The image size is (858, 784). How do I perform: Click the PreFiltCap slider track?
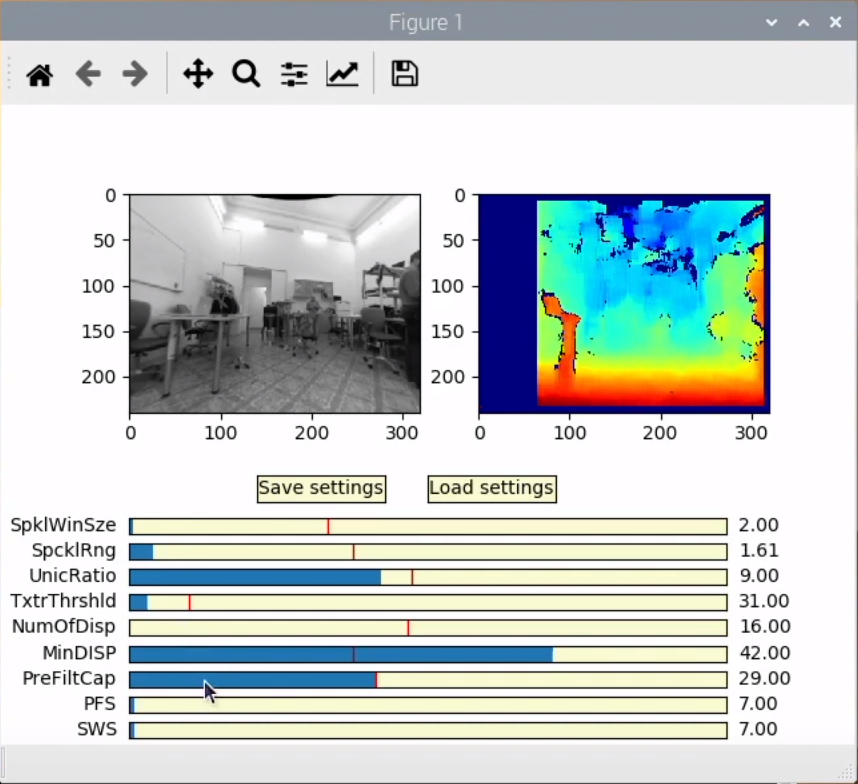pos(428,679)
